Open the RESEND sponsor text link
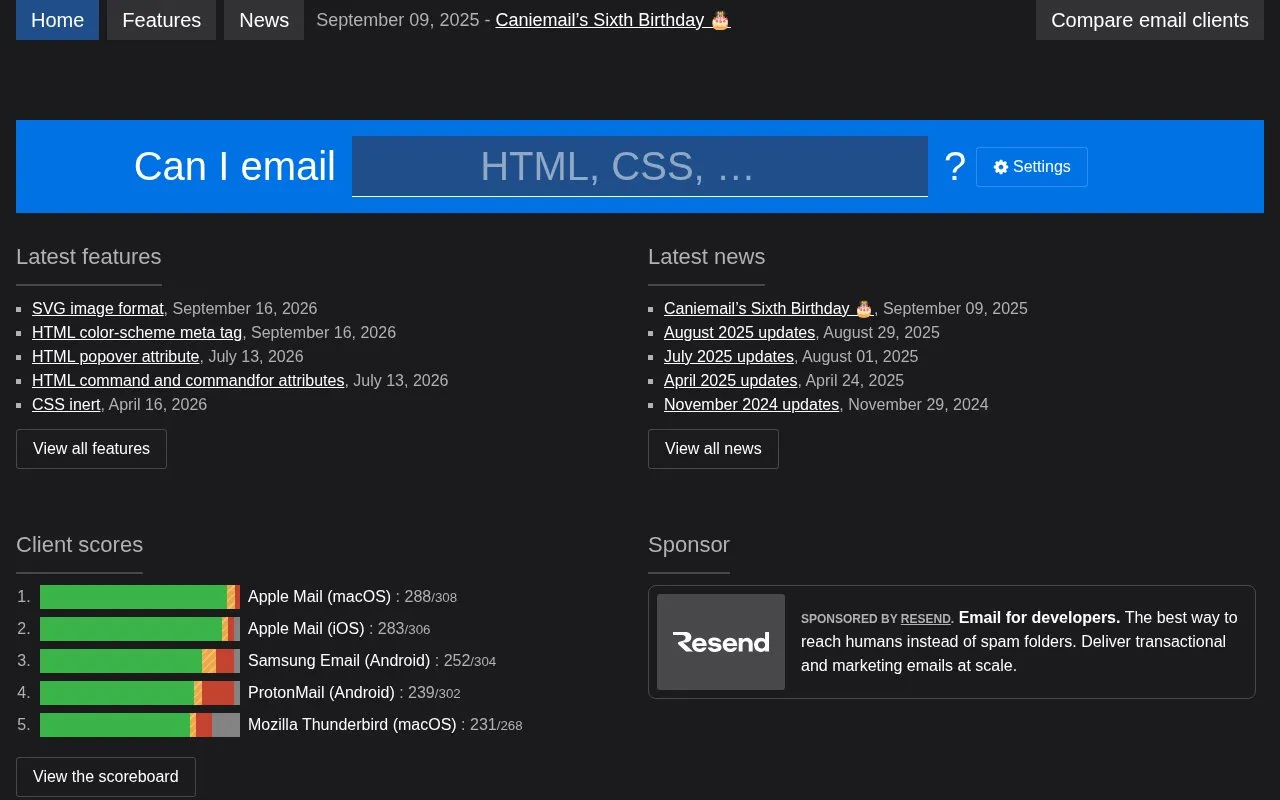This screenshot has height=800, width=1280. point(925,619)
